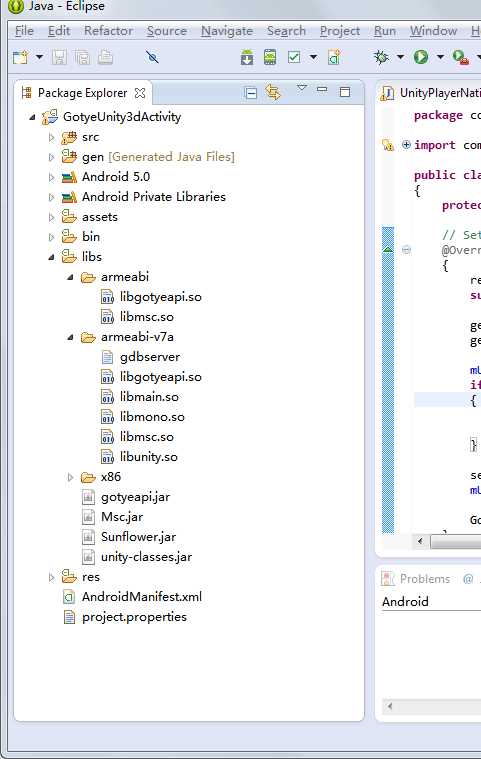Expand the x86 folder
Image resolution: width=481 pixels, height=759 pixels.
tap(71, 477)
